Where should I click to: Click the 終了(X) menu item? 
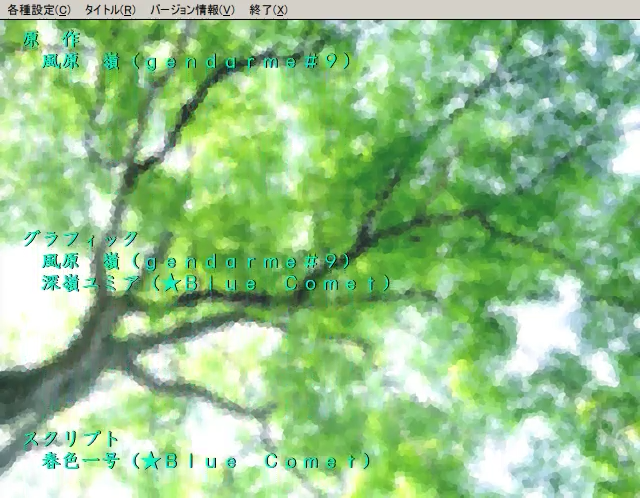[x=268, y=10]
